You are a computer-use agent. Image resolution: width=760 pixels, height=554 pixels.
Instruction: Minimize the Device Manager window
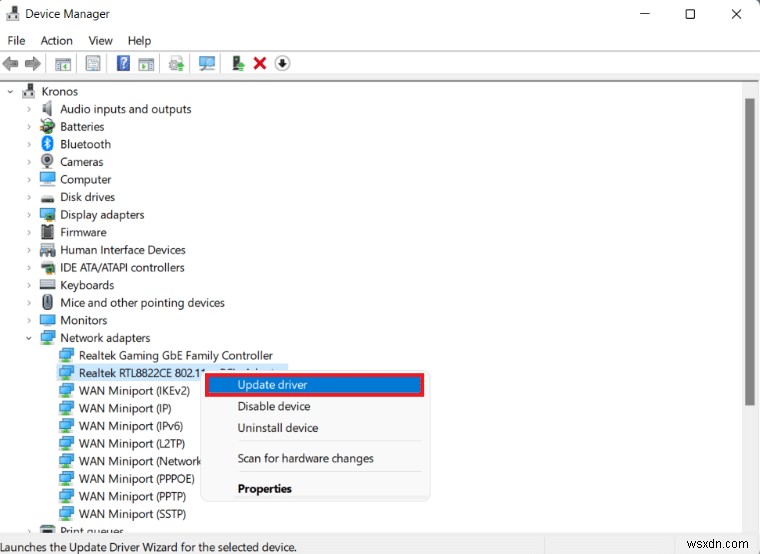tap(645, 14)
